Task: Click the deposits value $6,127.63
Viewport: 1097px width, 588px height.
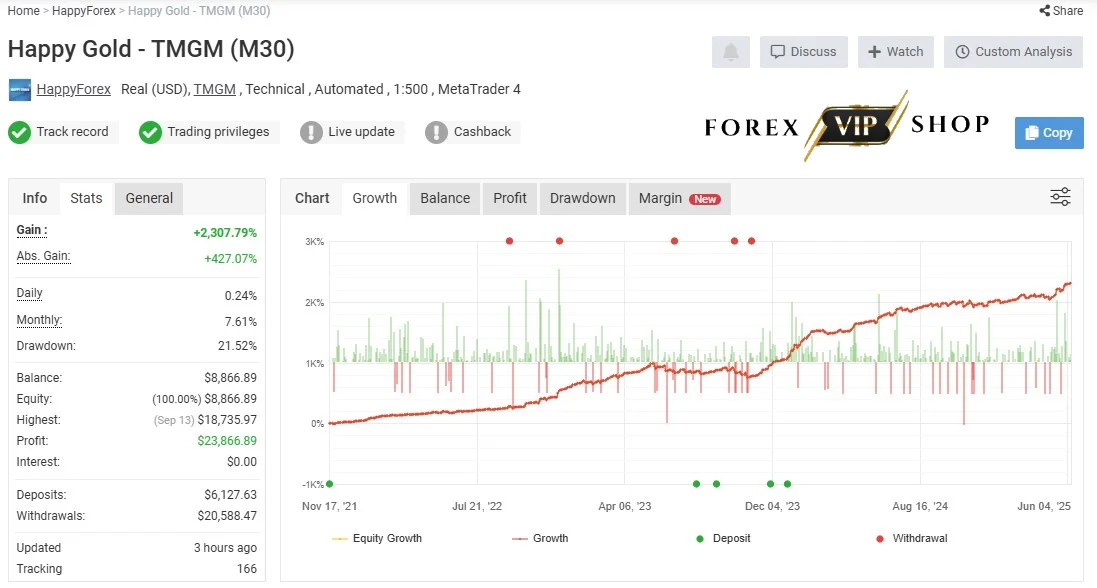Action: pyautogui.click(x=231, y=495)
